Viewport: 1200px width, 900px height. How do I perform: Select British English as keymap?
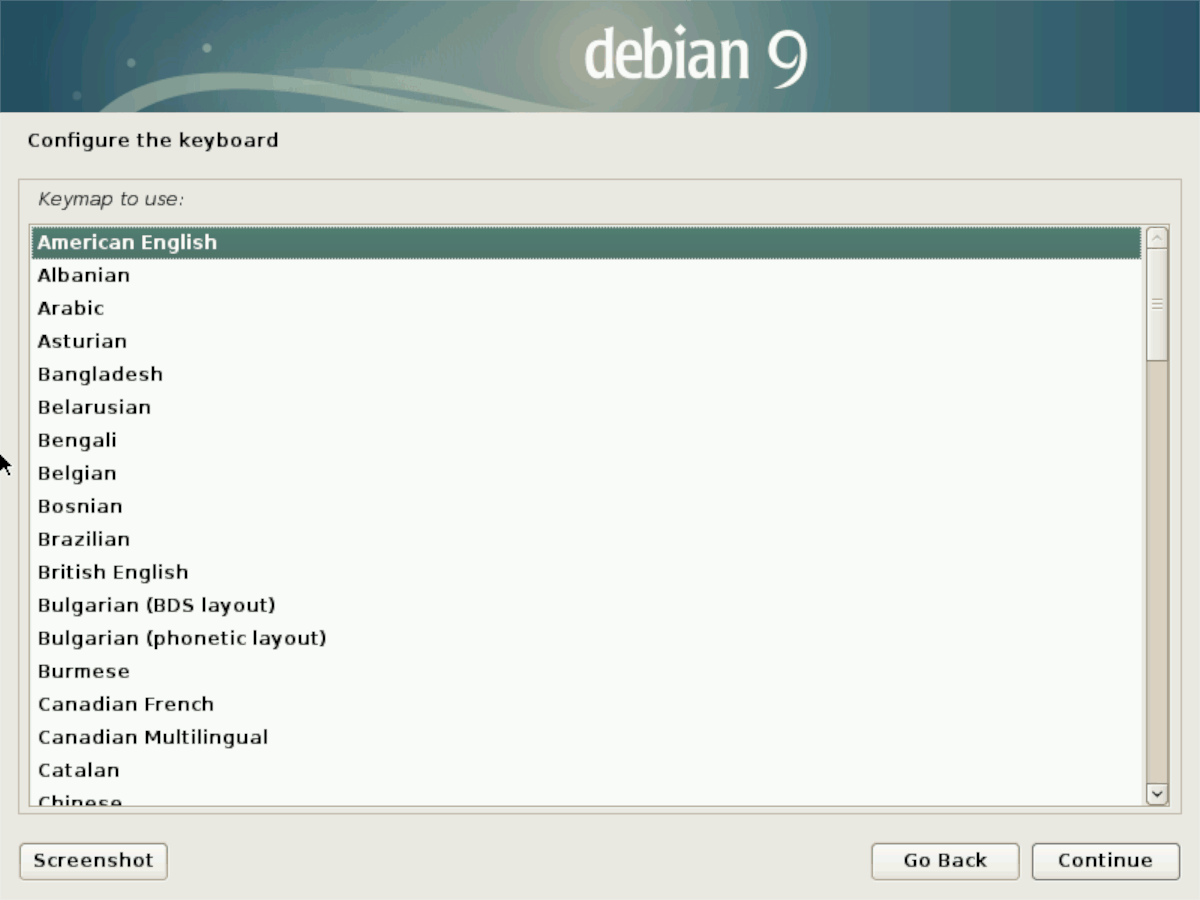[112, 572]
